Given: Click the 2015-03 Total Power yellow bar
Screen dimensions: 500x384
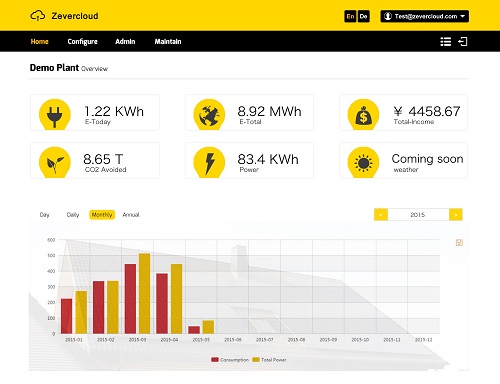Looking at the screenshot, I should (144, 293).
